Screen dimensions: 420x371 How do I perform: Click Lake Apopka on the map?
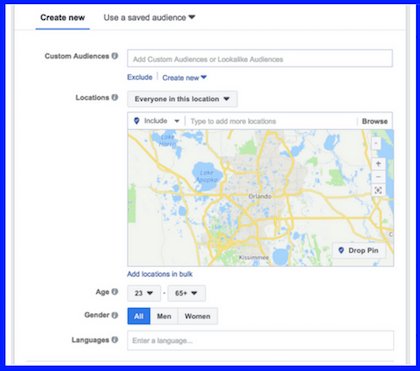207,176
